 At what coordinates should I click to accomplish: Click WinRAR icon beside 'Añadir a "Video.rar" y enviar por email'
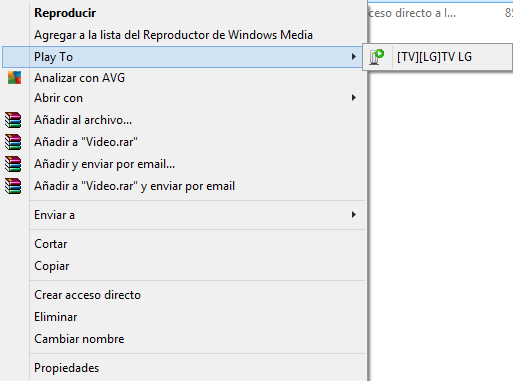pyautogui.click(x=13, y=186)
